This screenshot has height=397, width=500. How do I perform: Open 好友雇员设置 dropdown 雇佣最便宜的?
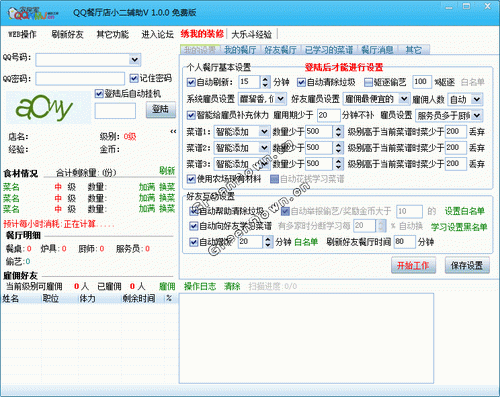404,99
